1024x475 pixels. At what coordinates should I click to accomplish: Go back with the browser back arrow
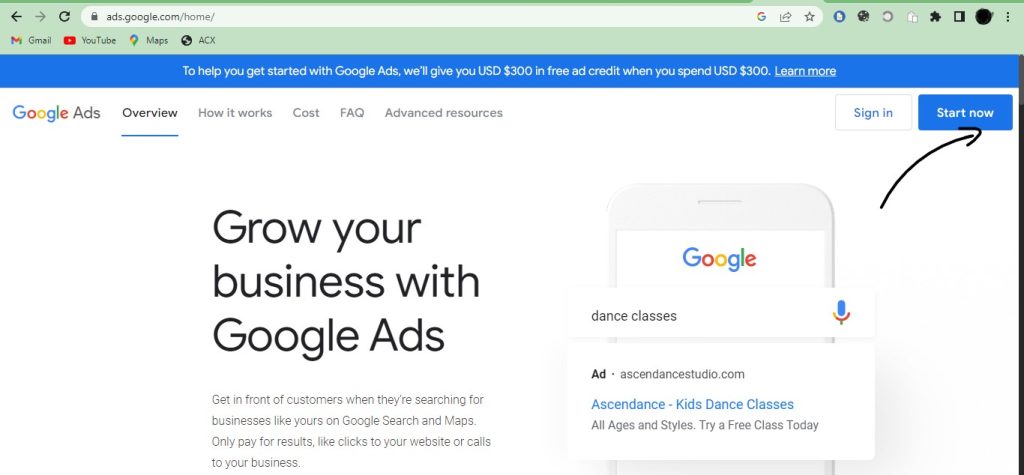point(16,17)
